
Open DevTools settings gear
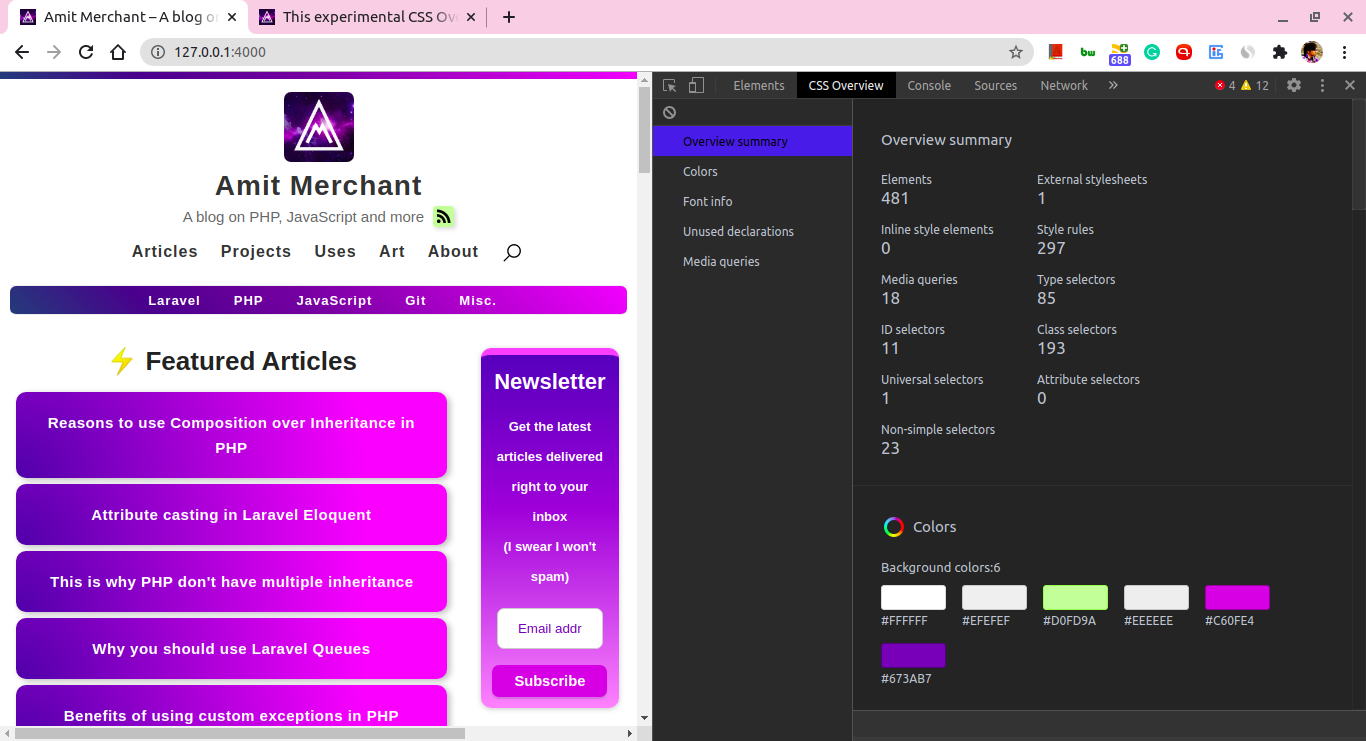[x=1294, y=86]
